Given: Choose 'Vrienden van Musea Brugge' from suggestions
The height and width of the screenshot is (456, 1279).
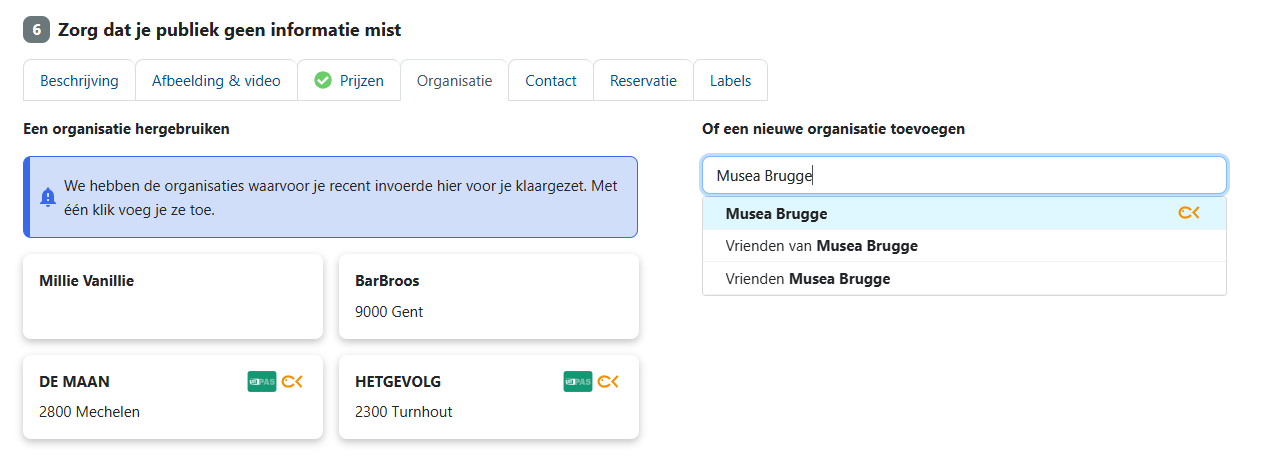Looking at the screenshot, I should click(822, 246).
